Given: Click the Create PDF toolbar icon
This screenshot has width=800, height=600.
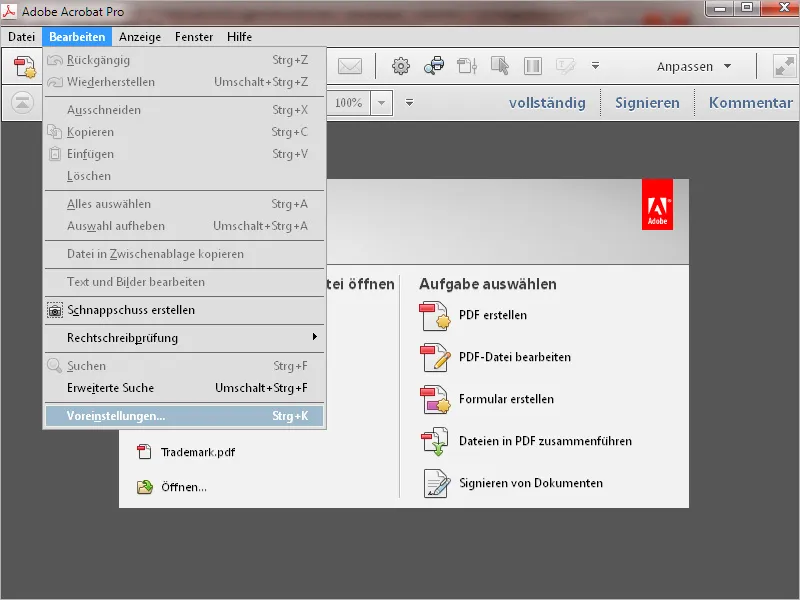Looking at the screenshot, I should point(24,67).
